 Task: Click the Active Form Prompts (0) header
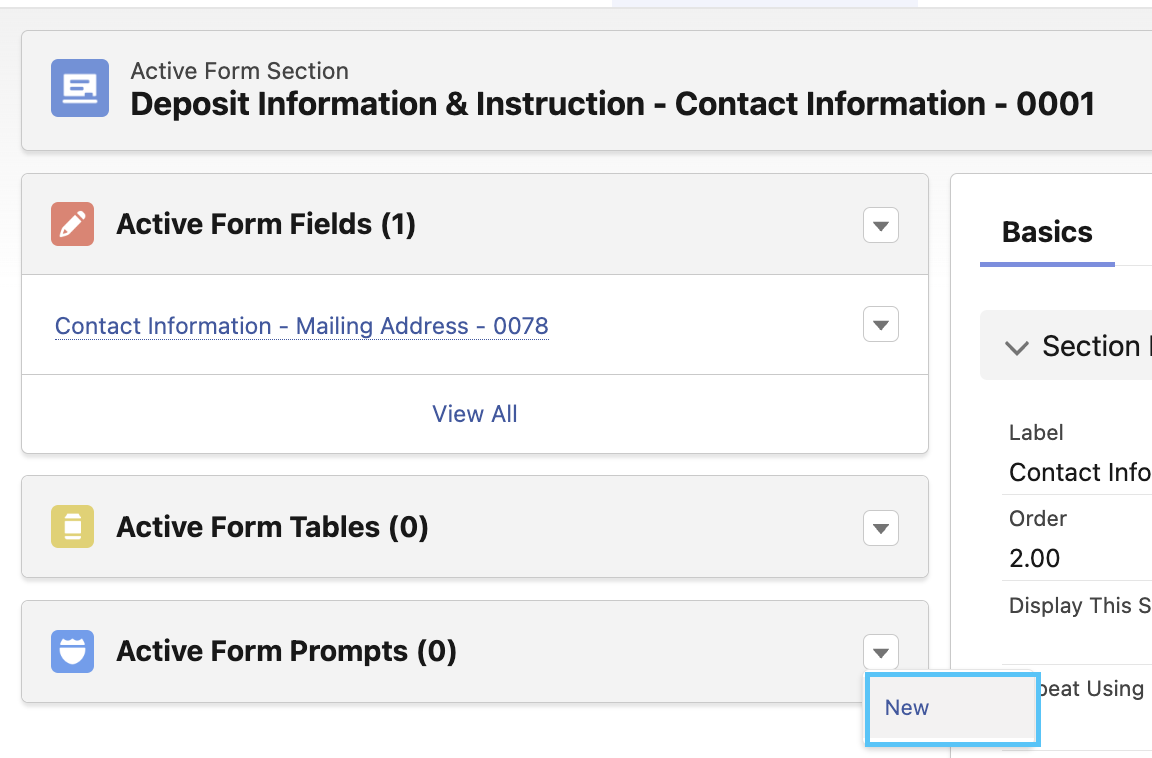tap(286, 651)
